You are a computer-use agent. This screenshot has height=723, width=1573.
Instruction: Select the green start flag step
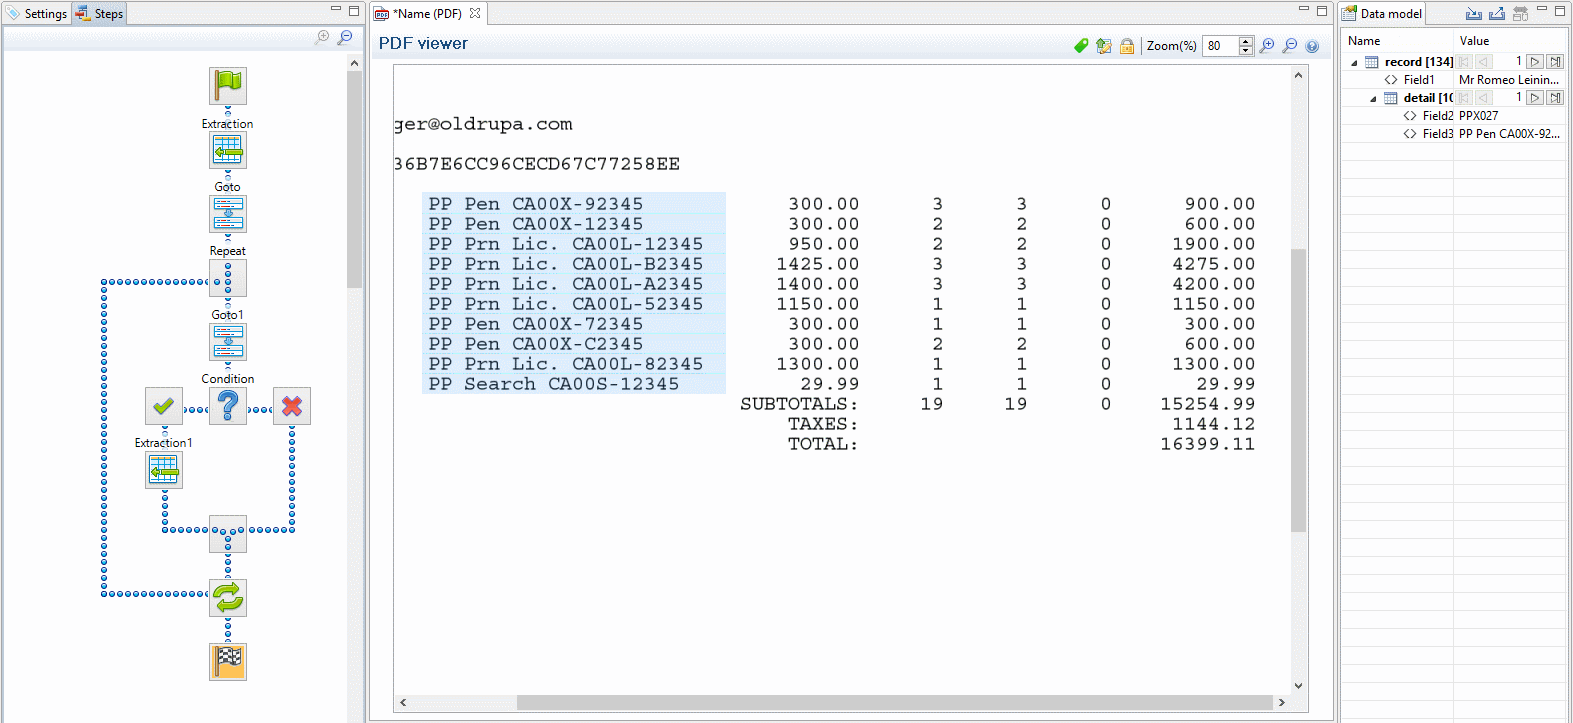228,86
